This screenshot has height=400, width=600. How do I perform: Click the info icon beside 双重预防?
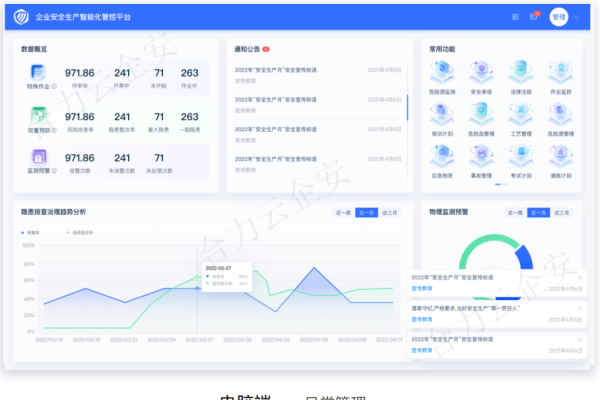tap(54, 130)
